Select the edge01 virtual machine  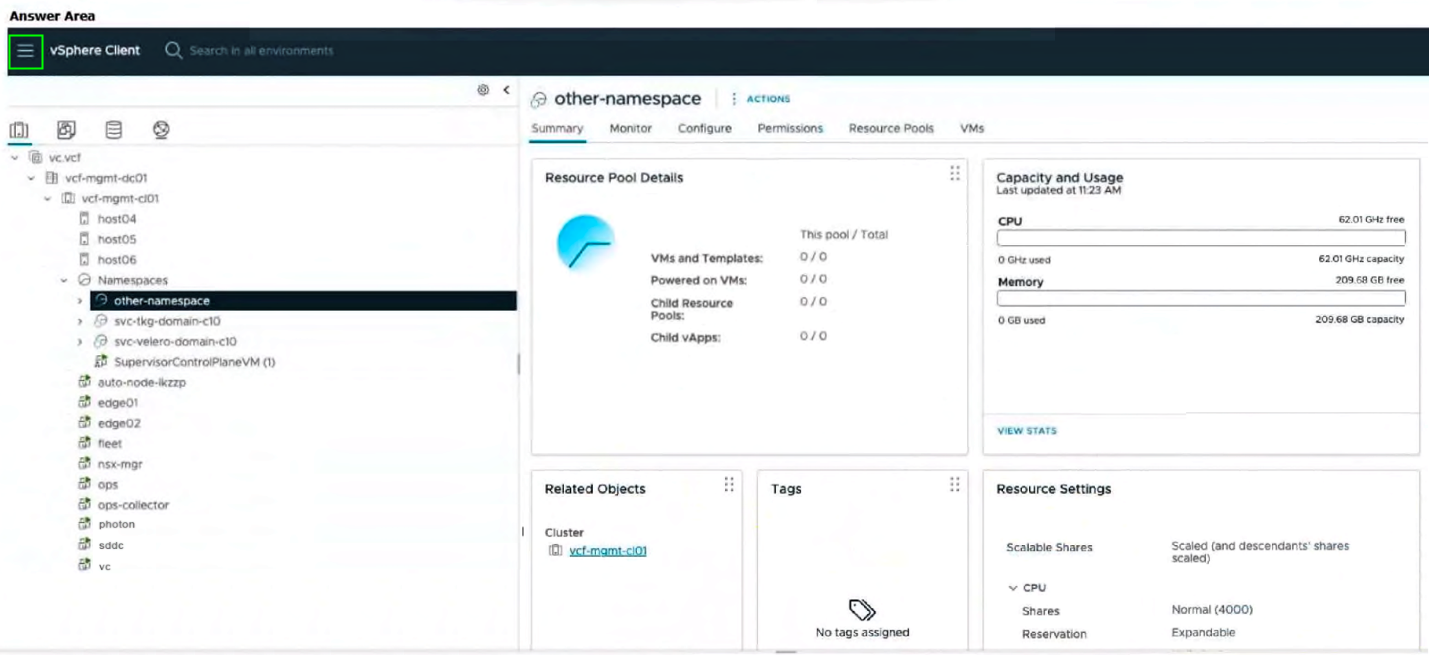(x=118, y=403)
